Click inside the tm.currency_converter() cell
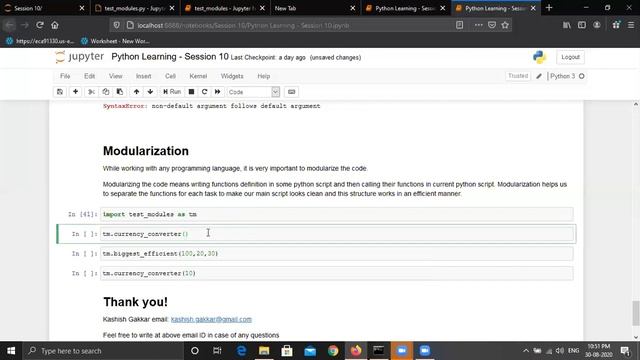640x360 pixels. [337, 234]
